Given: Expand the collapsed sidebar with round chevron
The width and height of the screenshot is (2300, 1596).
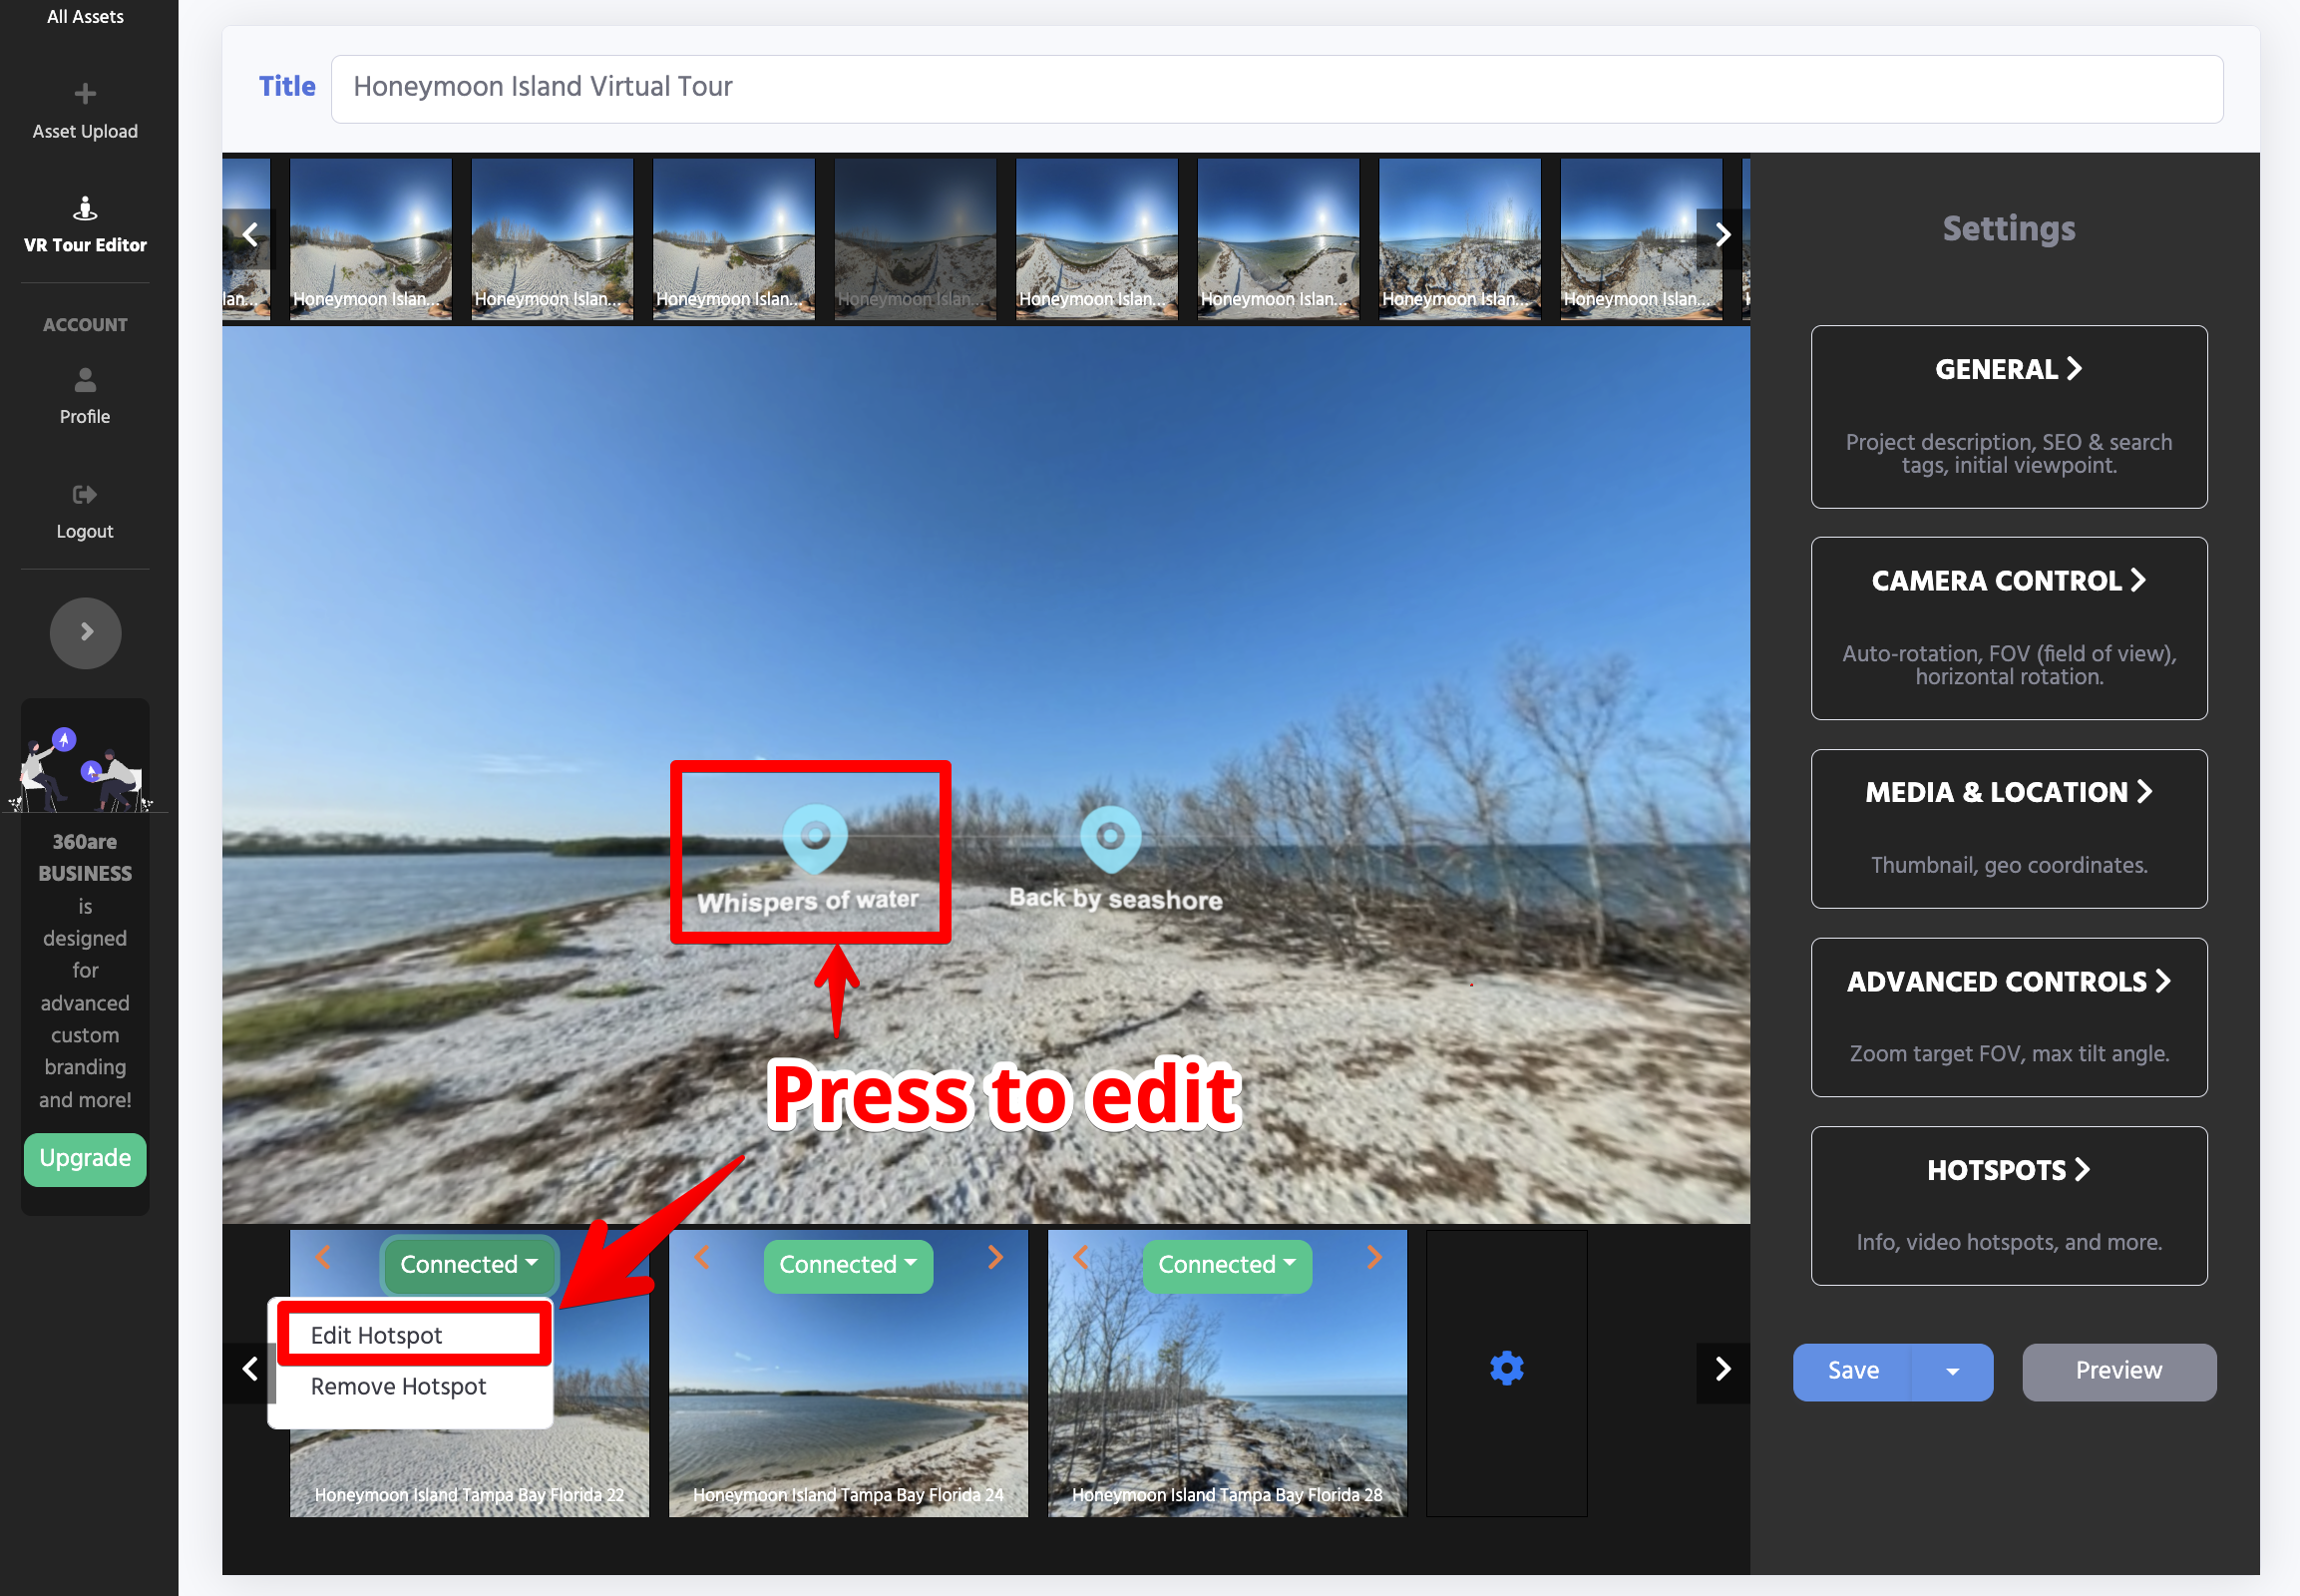Looking at the screenshot, I should tap(86, 632).
